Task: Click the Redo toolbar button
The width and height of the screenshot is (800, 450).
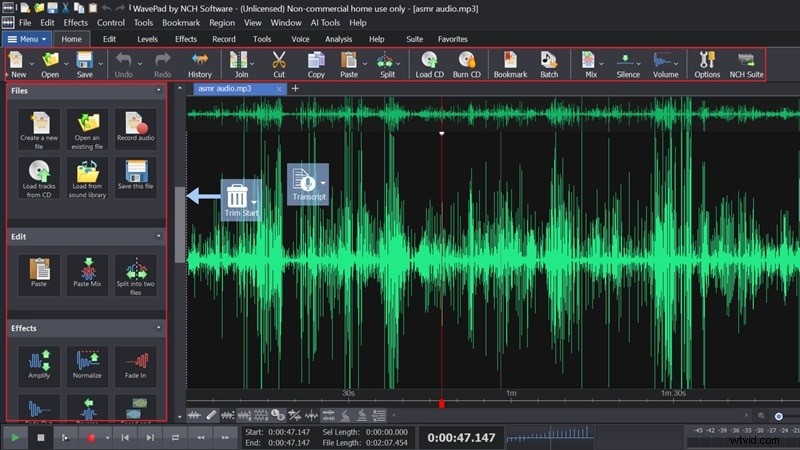Action: [x=162, y=64]
